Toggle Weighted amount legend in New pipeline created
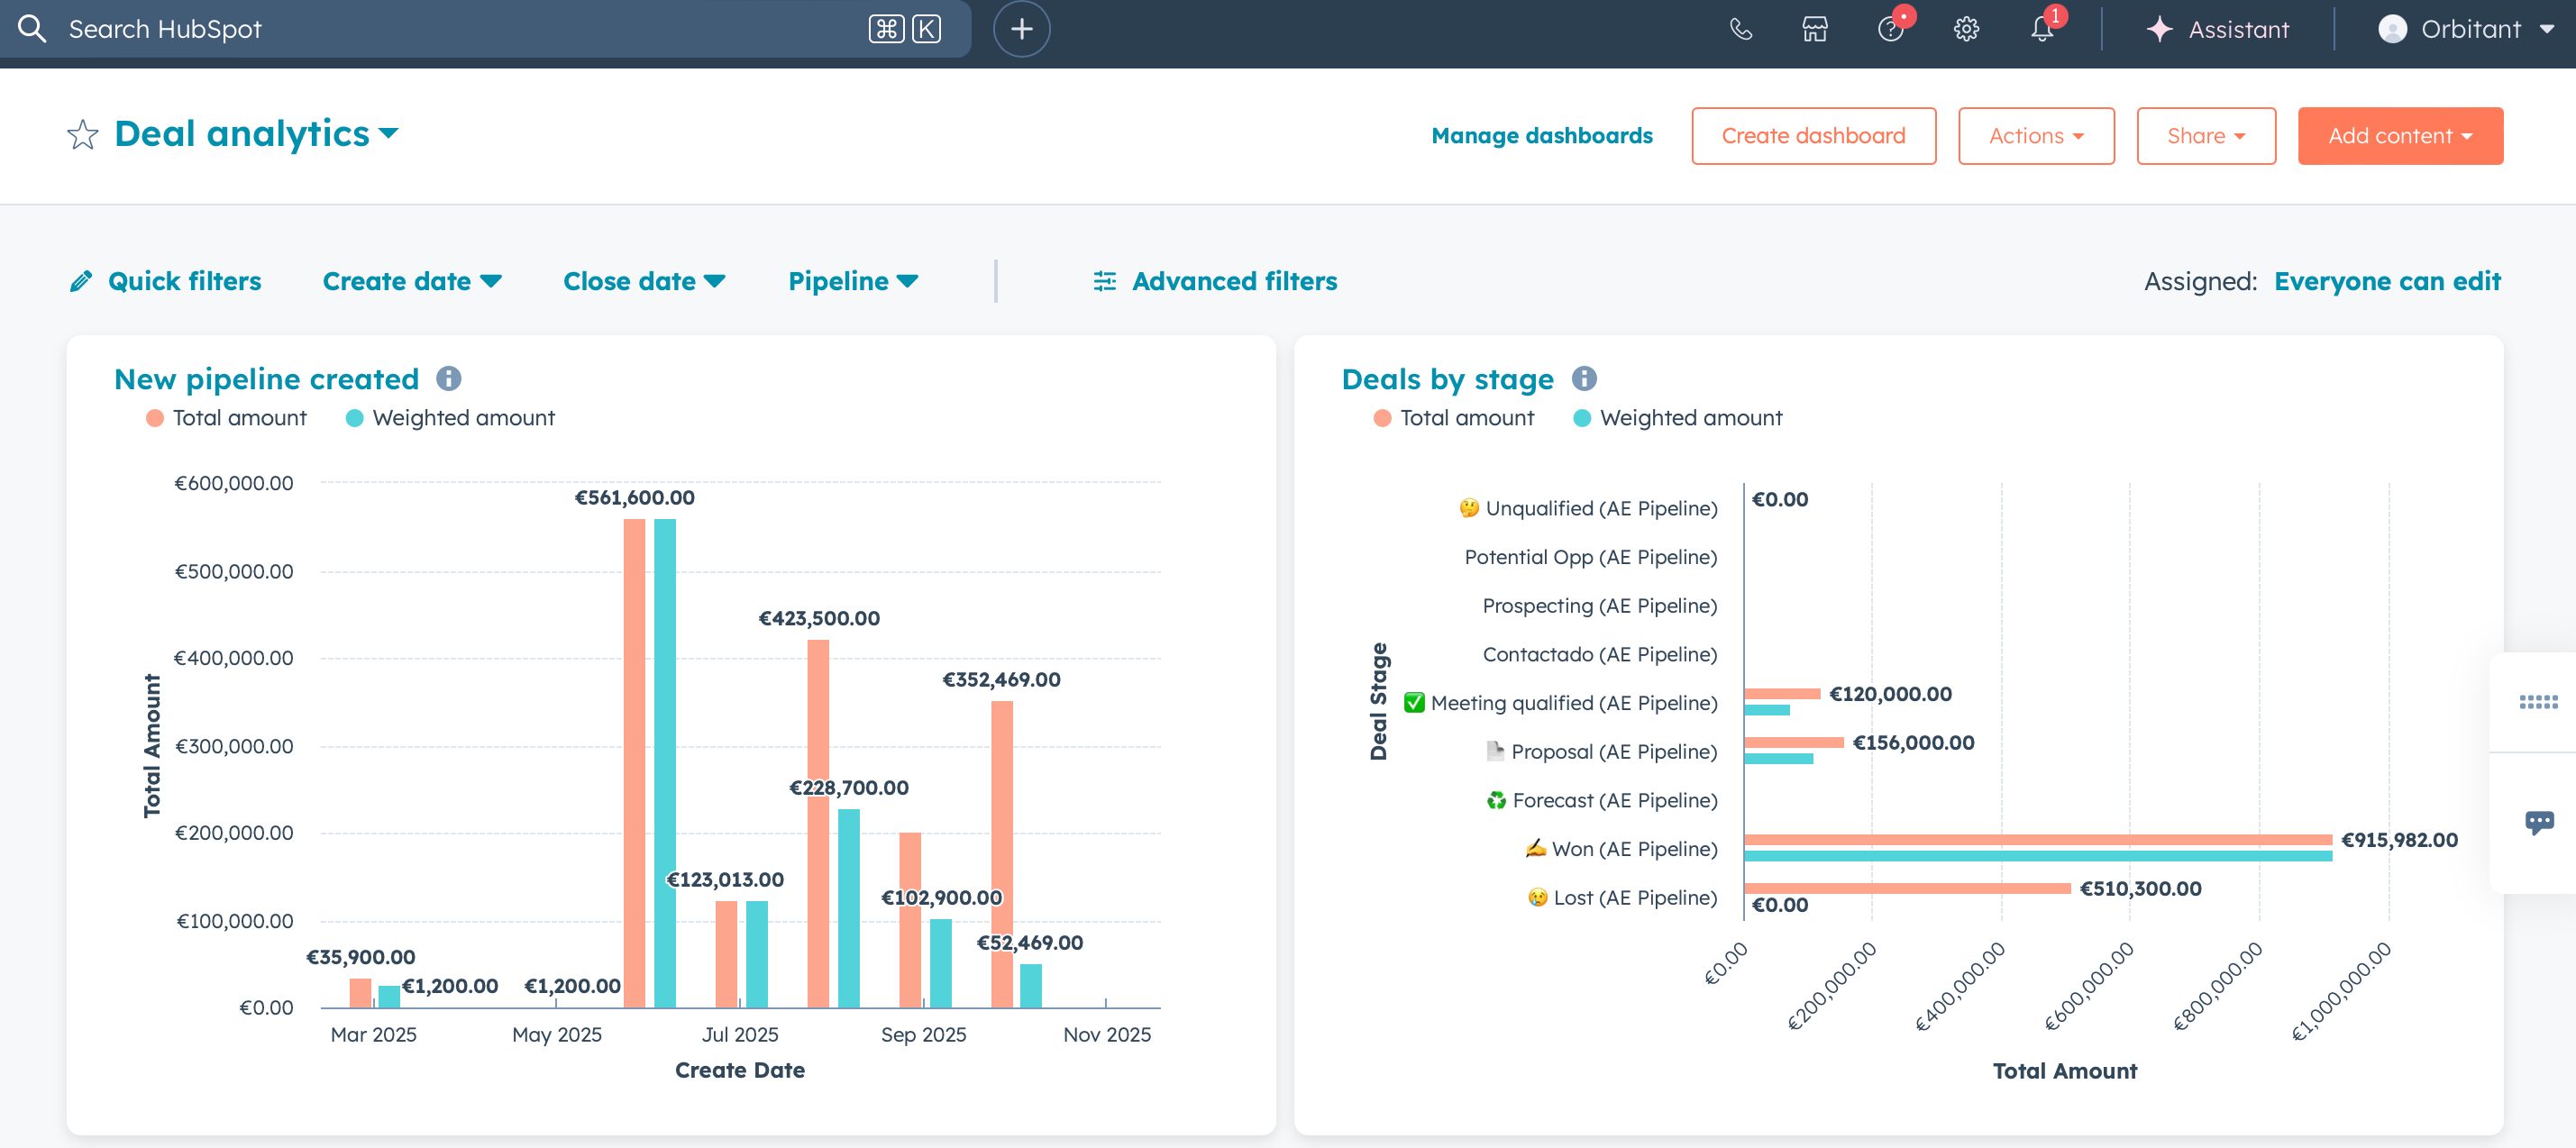Image resolution: width=2576 pixels, height=1148 pixels. (450, 418)
